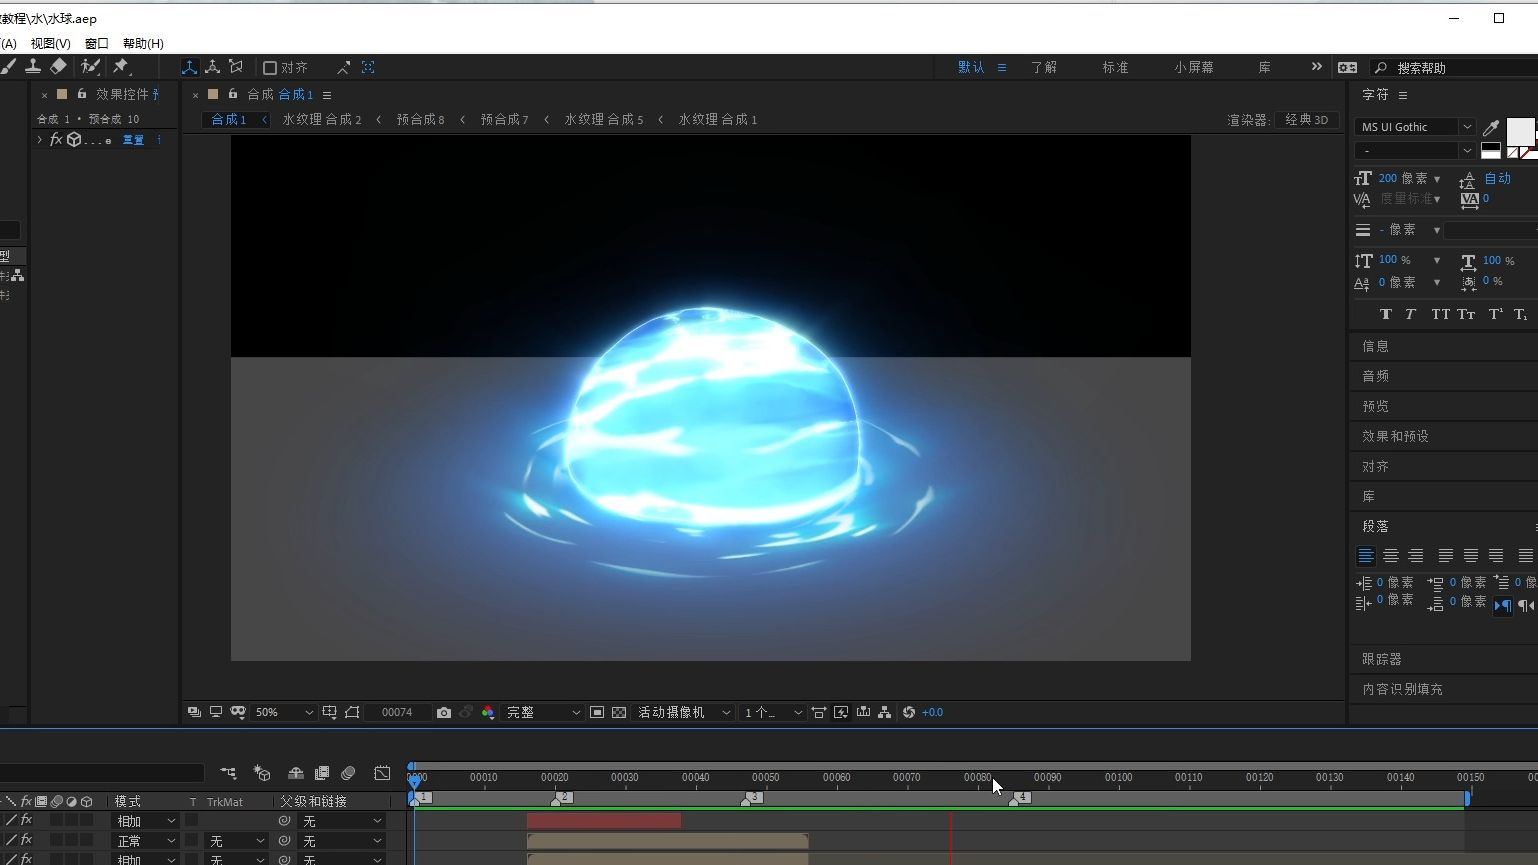Click the faux italic T button

point(1410,314)
